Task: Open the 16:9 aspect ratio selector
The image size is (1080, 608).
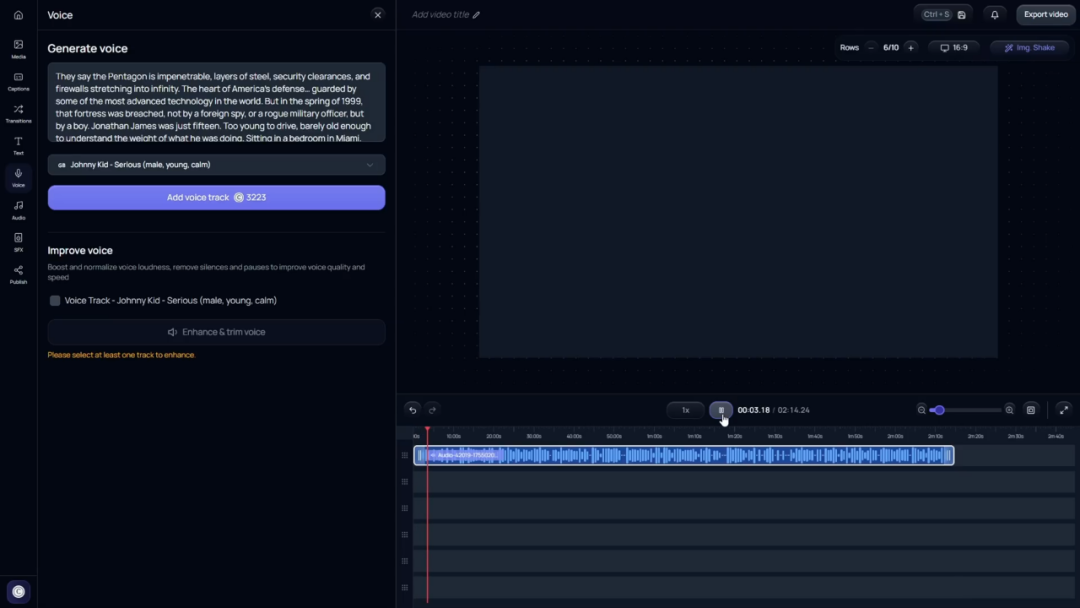Action: click(x=954, y=48)
